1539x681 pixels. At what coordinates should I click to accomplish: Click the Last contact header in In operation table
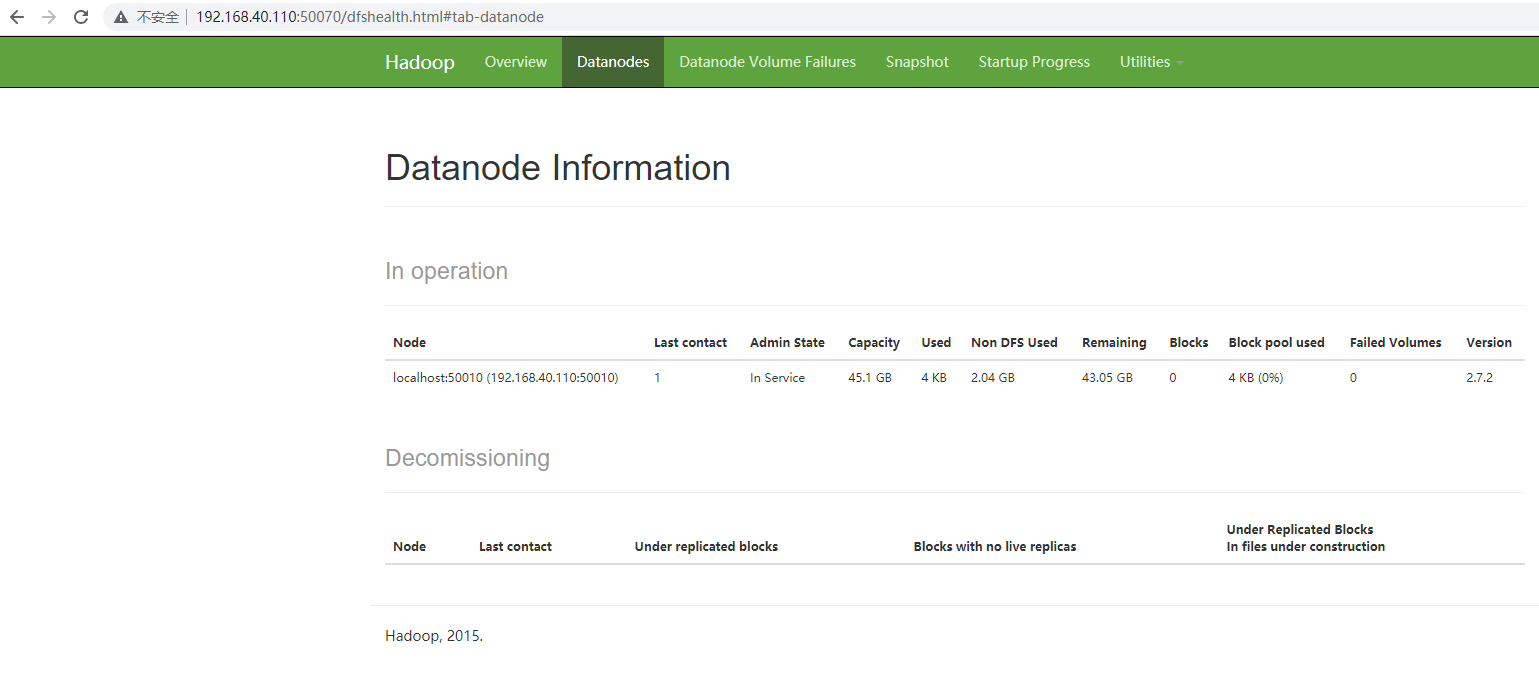[x=691, y=342]
